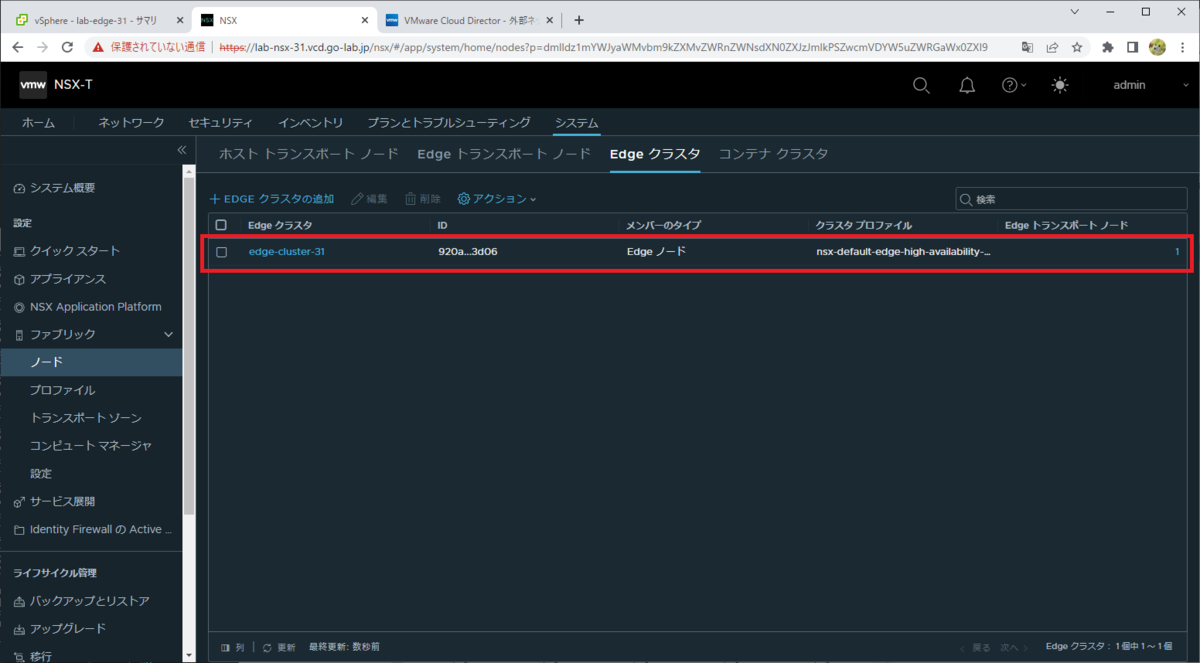Image resolution: width=1200 pixels, height=663 pixels.
Task: Open the NSX search magnifier icon
Action: (921, 85)
